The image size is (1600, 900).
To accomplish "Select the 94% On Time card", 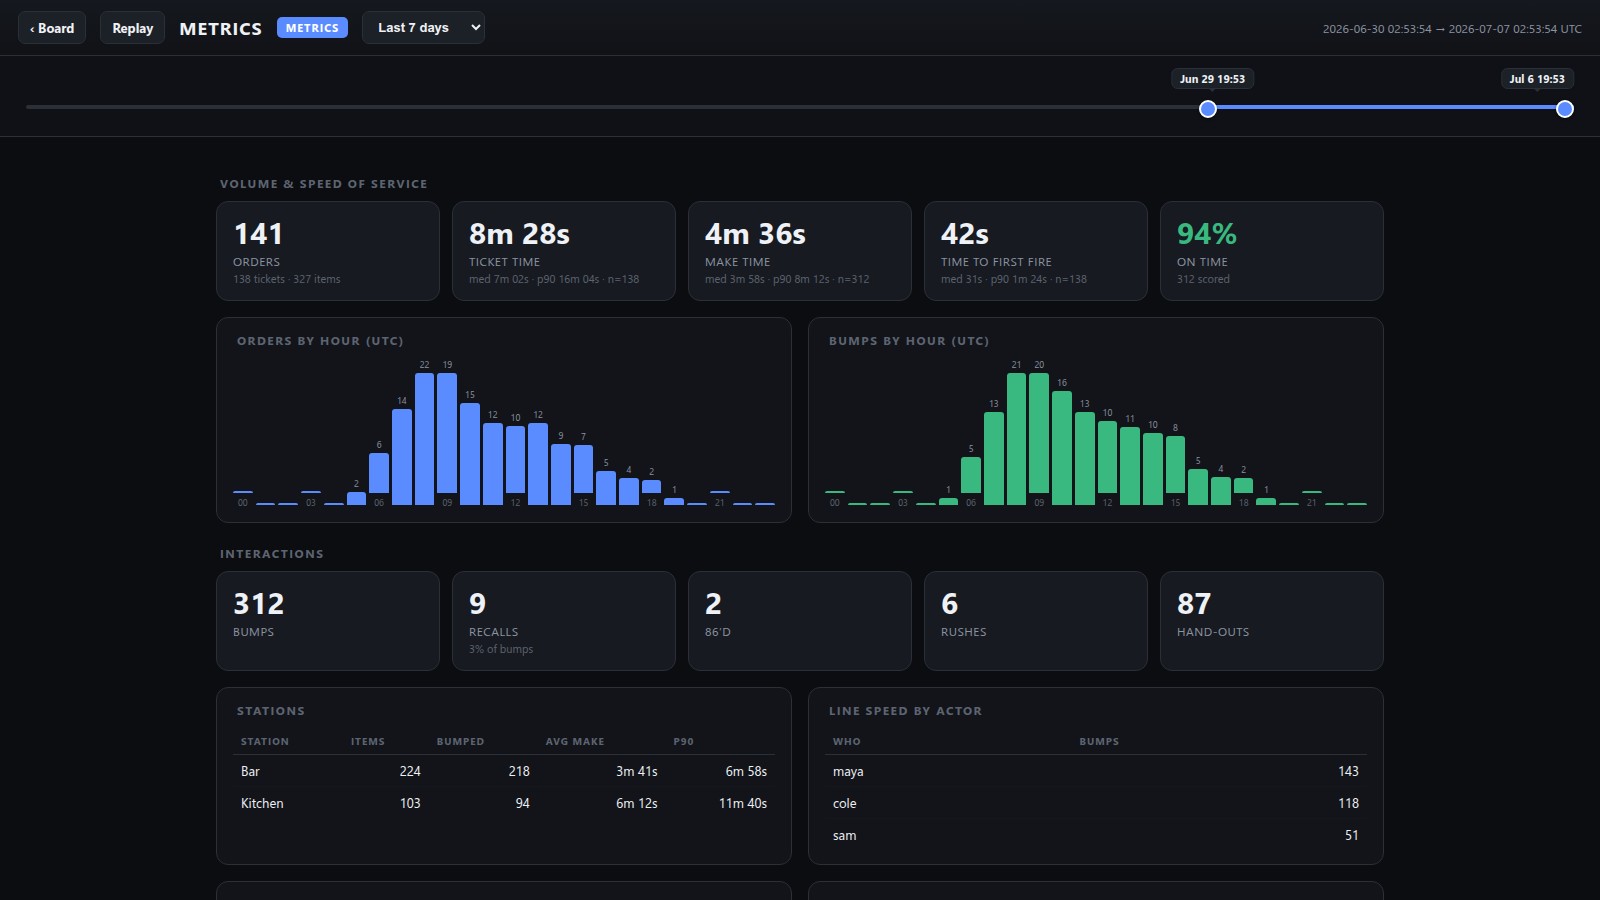I will coord(1272,251).
